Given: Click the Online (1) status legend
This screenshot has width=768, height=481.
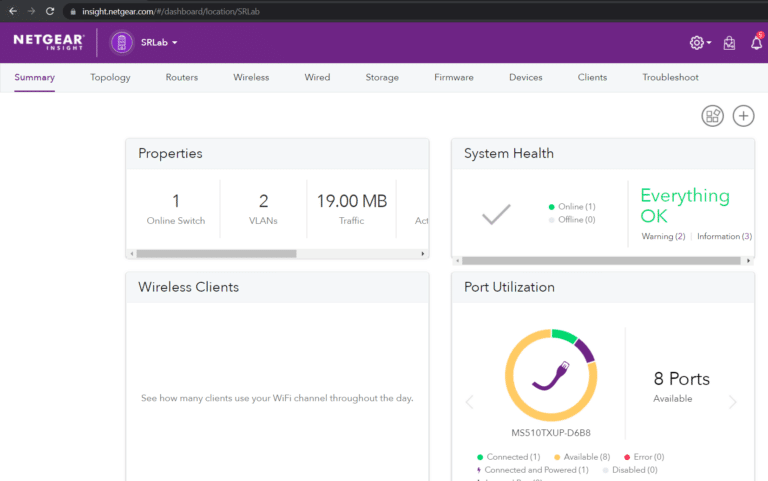Looking at the screenshot, I should click(x=572, y=207).
